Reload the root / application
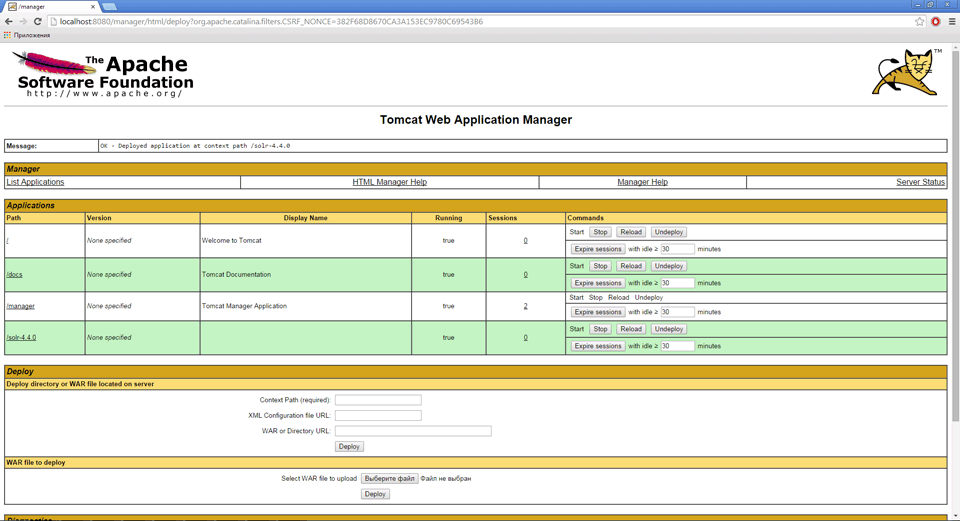The width and height of the screenshot is (960, 521). click(630, 232)
